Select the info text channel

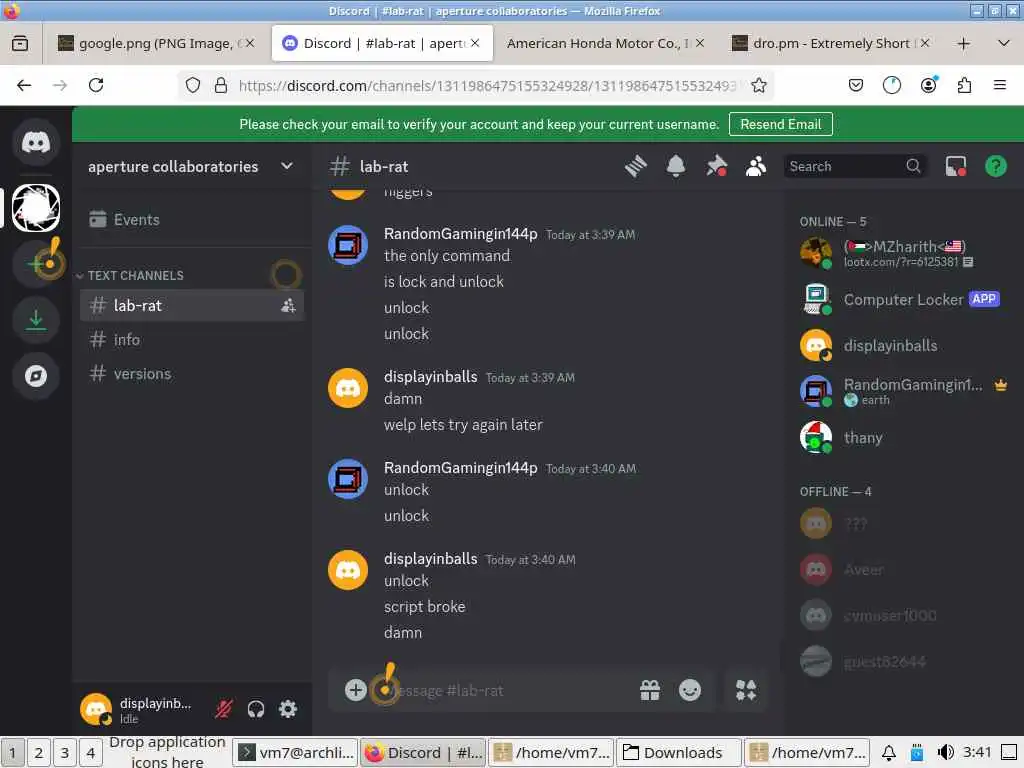[192, 340]
